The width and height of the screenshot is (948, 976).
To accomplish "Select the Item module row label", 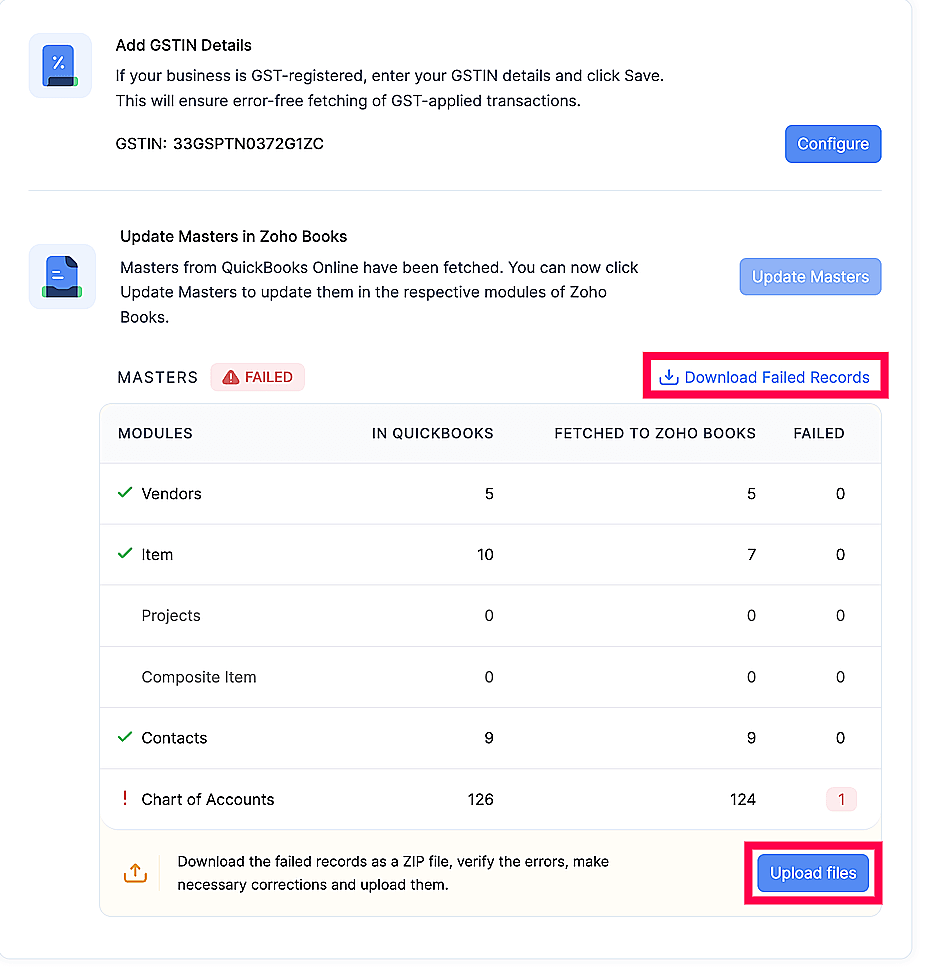I will [157, 555].
